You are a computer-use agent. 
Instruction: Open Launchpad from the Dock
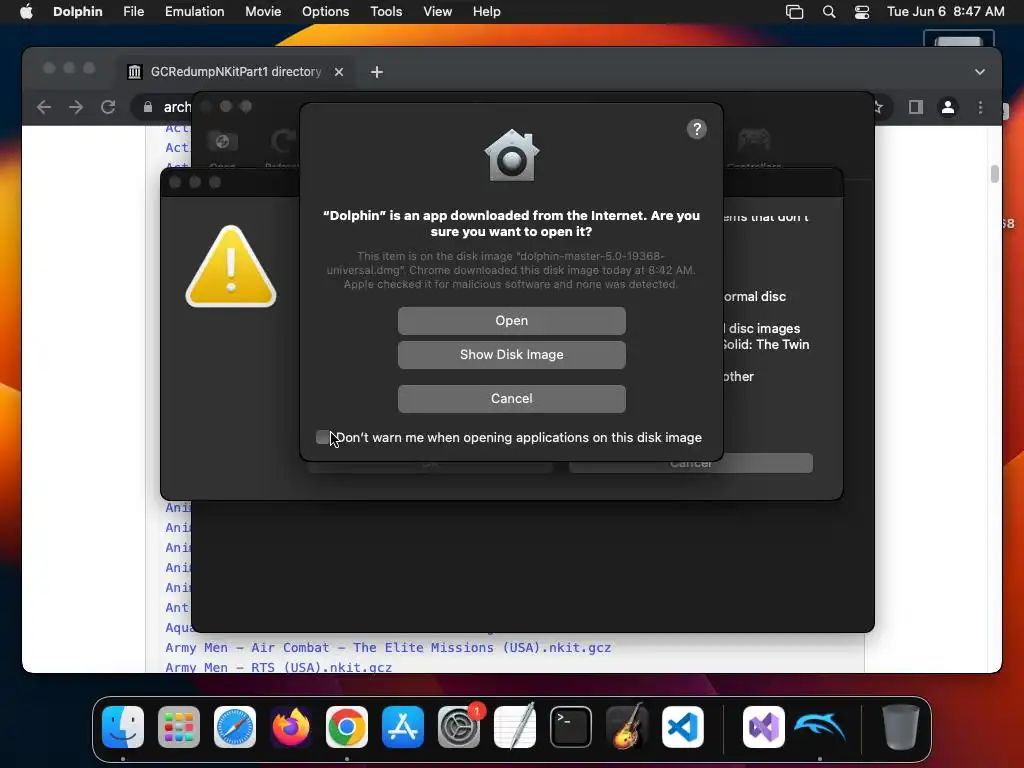(179, 727)
